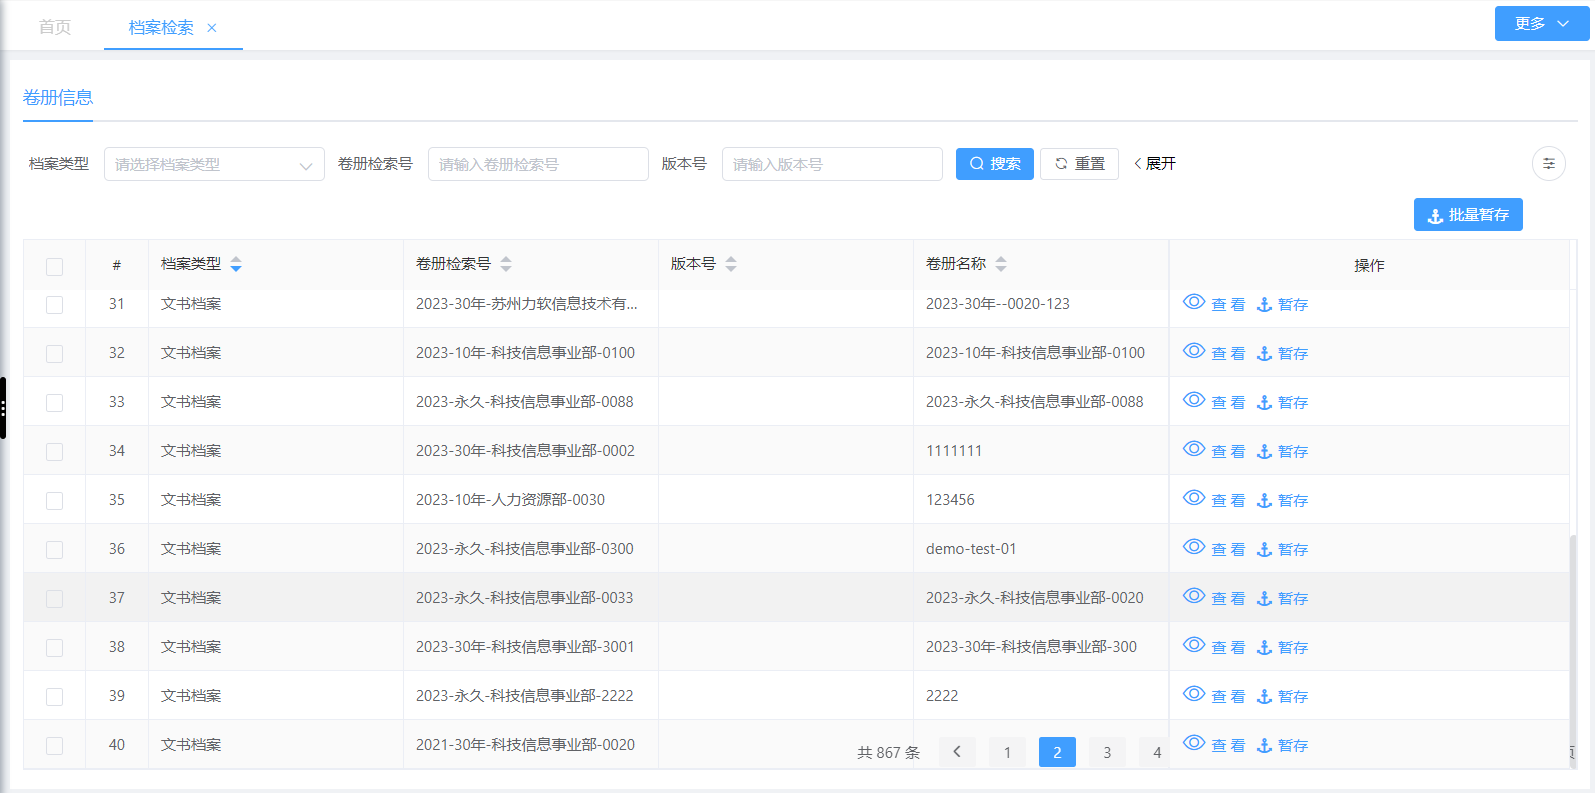Click the demo-test-01 volume name
Image resolution: width=1595 pixels, height=793 pixels.
pos(971,549)
